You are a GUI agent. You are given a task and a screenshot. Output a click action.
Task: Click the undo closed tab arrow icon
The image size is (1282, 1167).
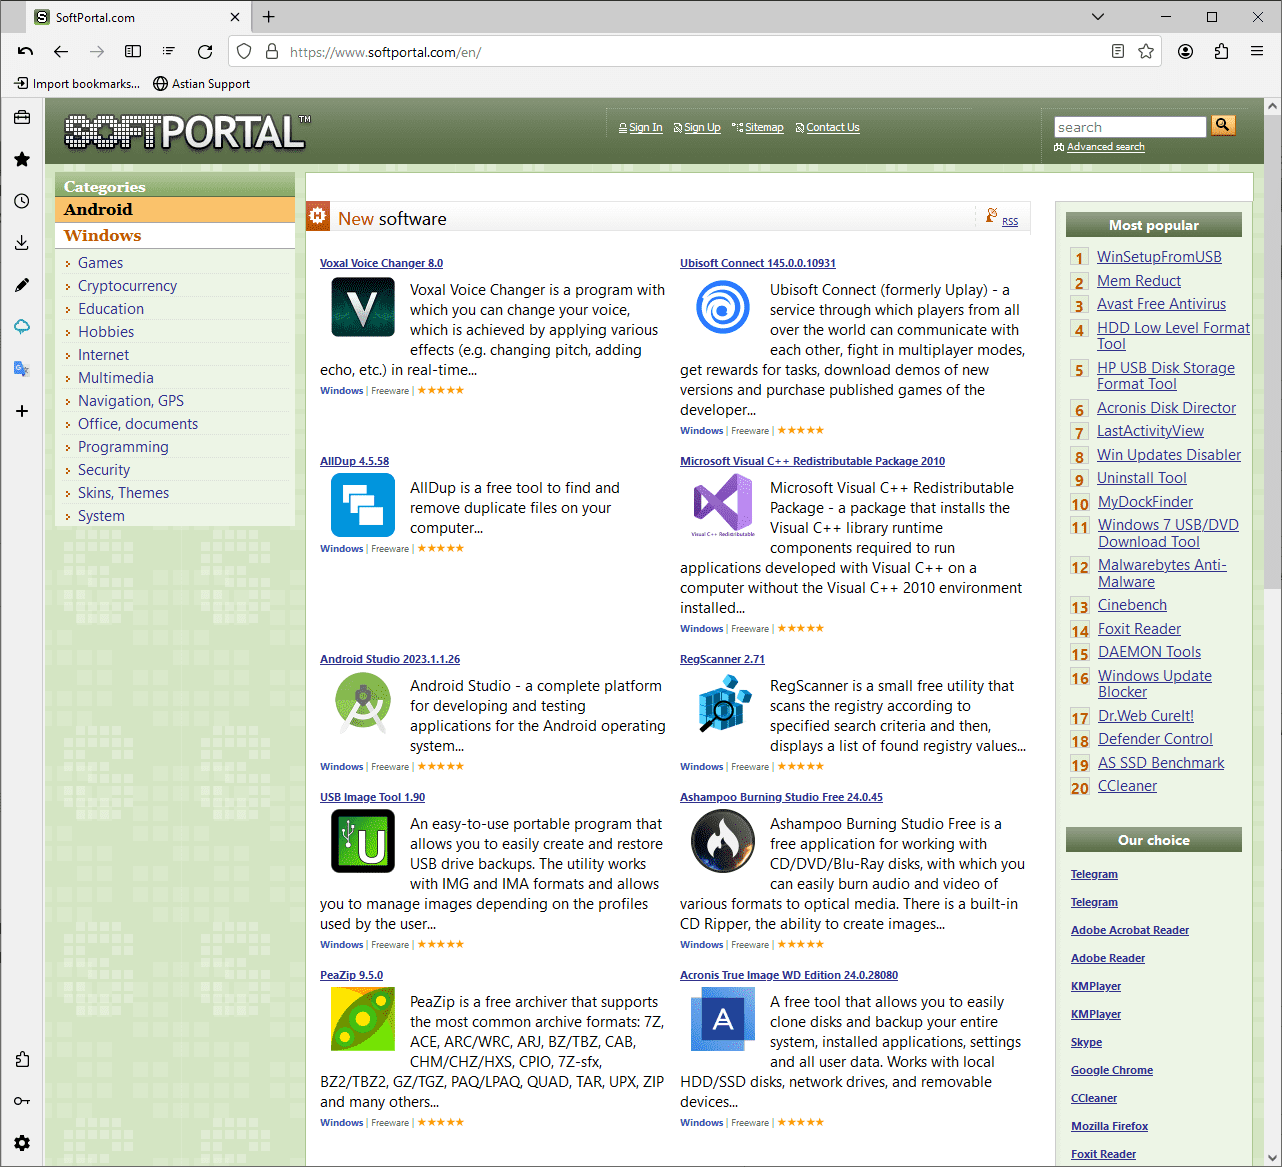click(x=25, y=52)
